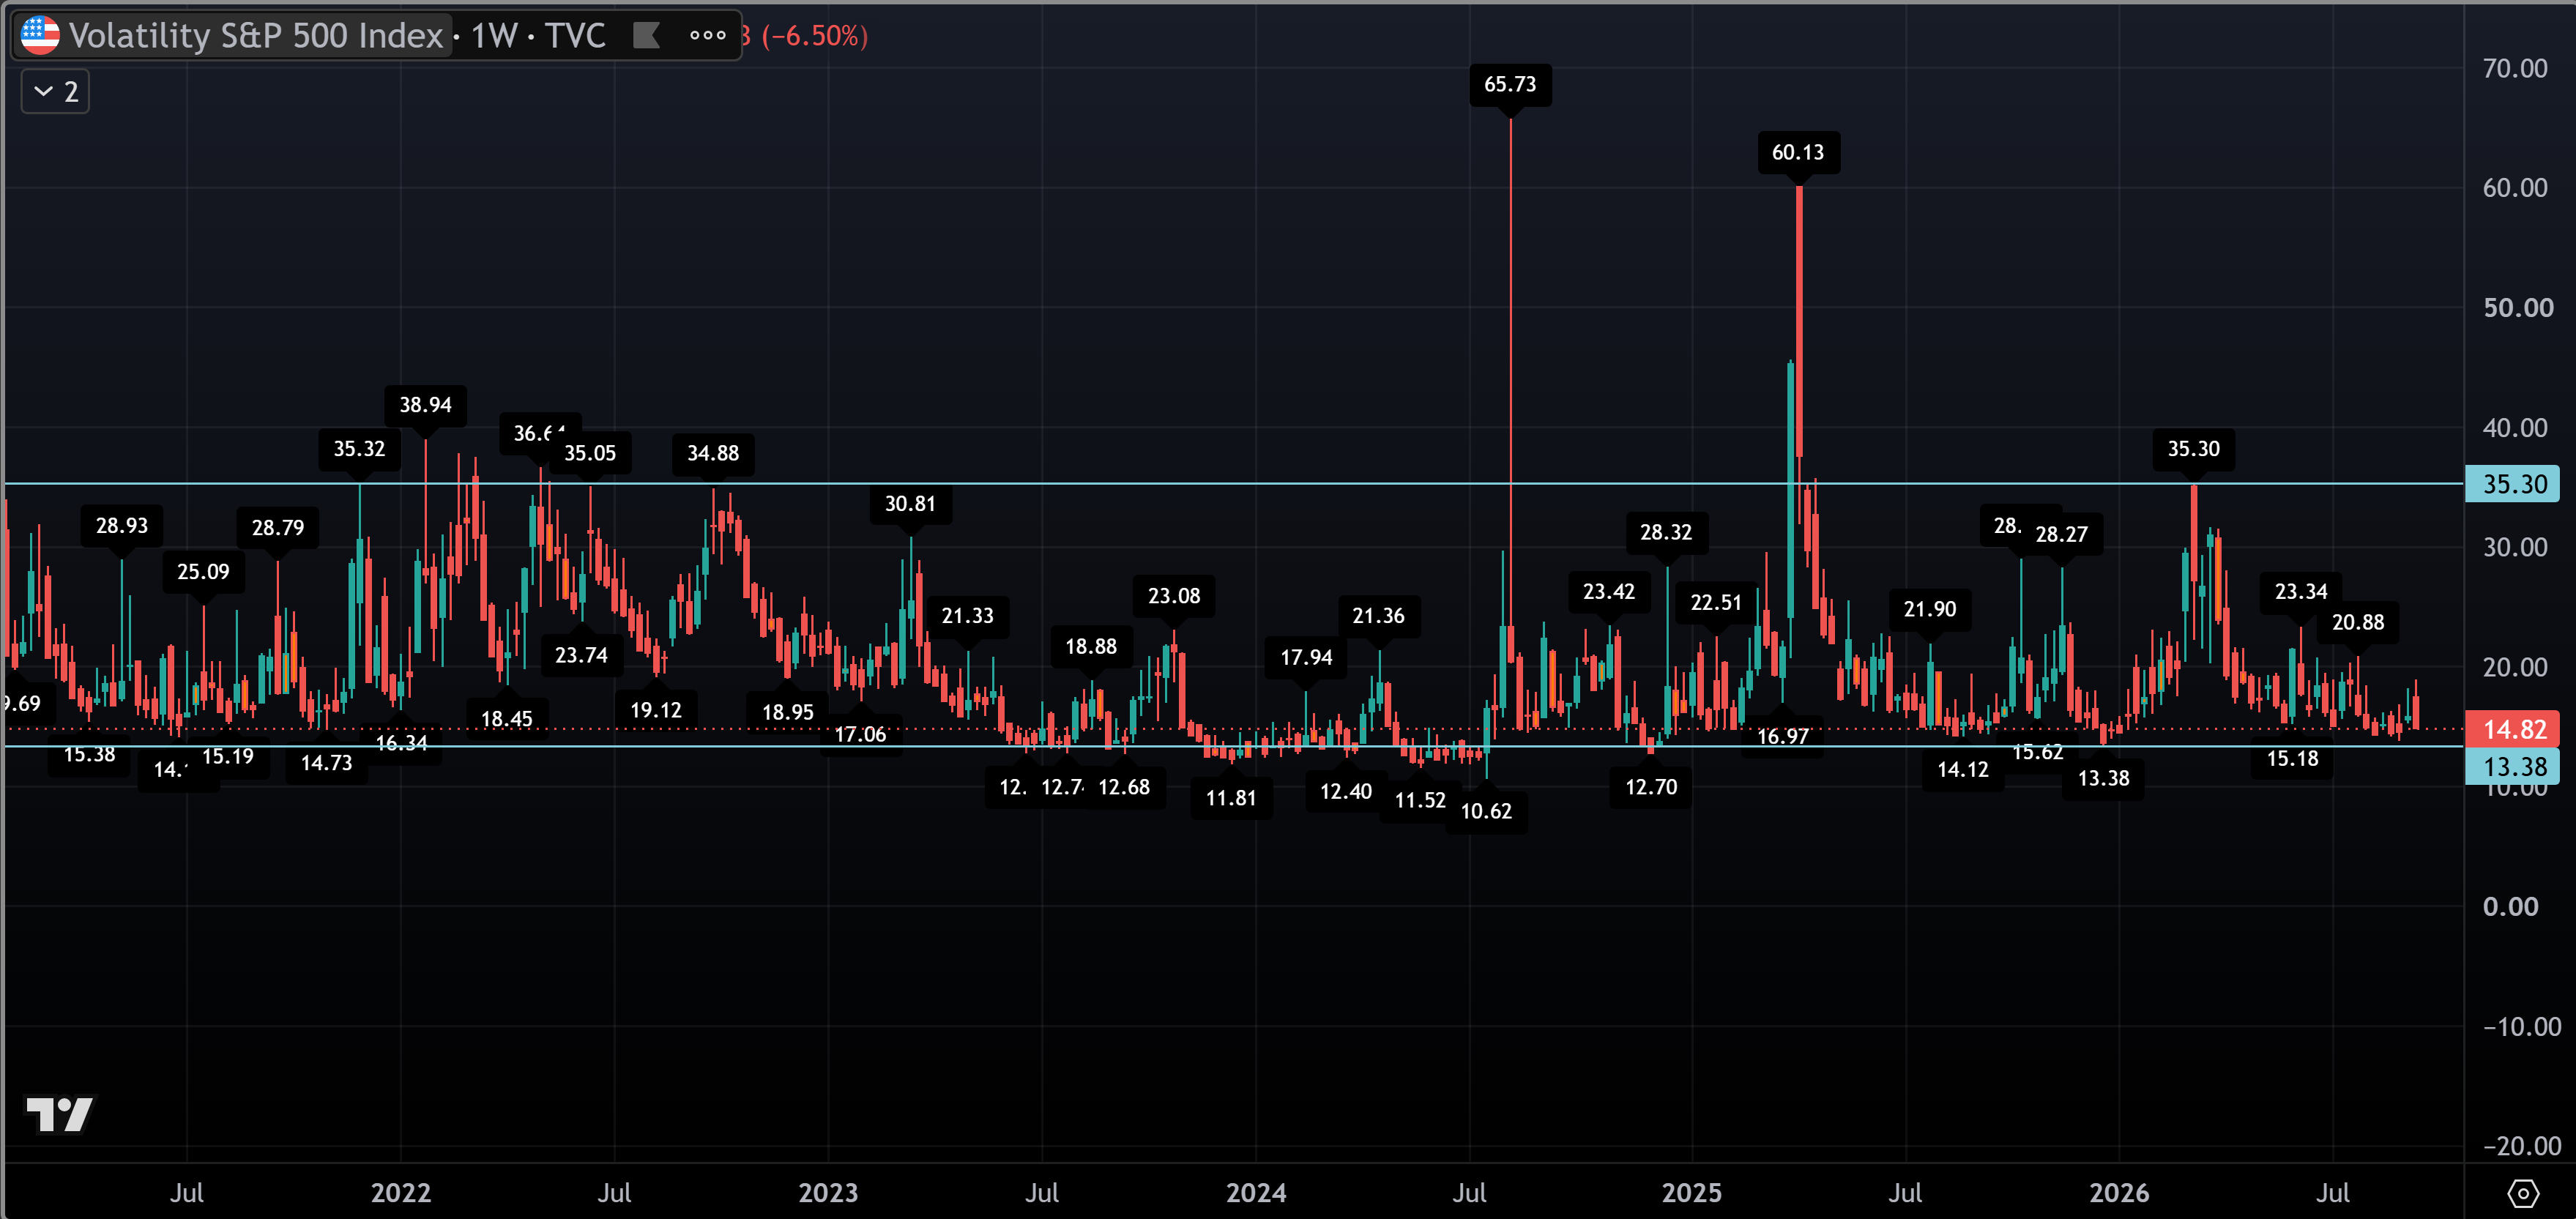
Task: Click the 2025 label on time axis
Action: point(1692,1193)
